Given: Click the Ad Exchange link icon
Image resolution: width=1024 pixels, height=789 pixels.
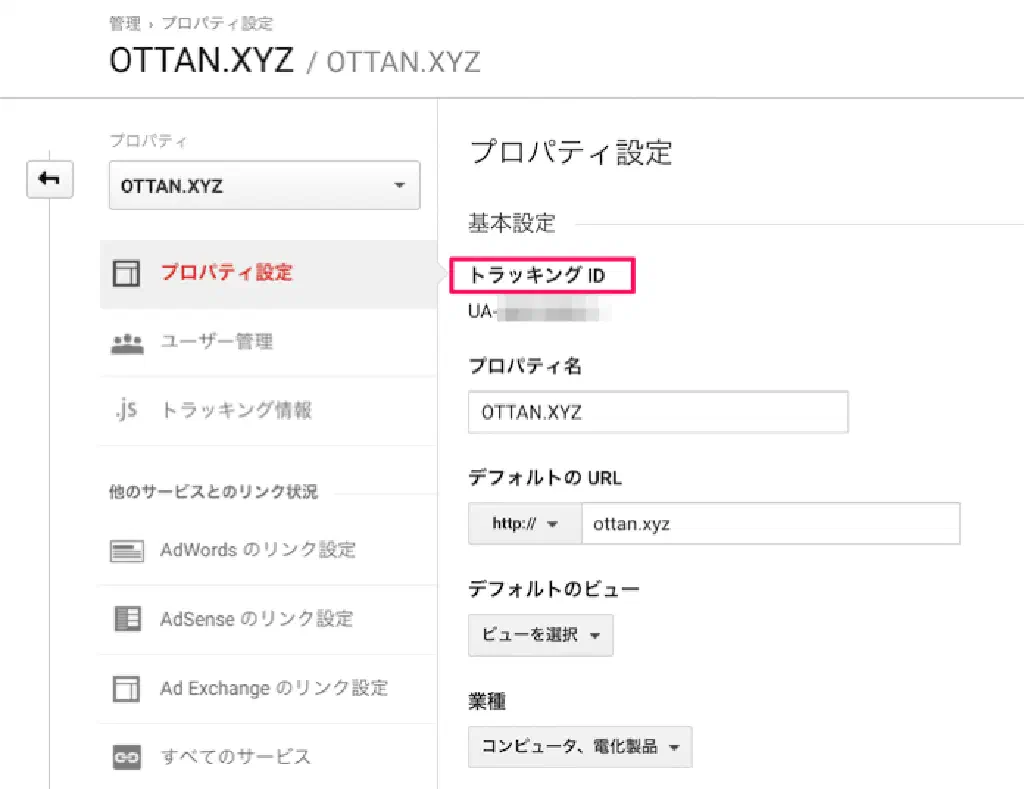Looking at the screenshot, I should 126,688.
